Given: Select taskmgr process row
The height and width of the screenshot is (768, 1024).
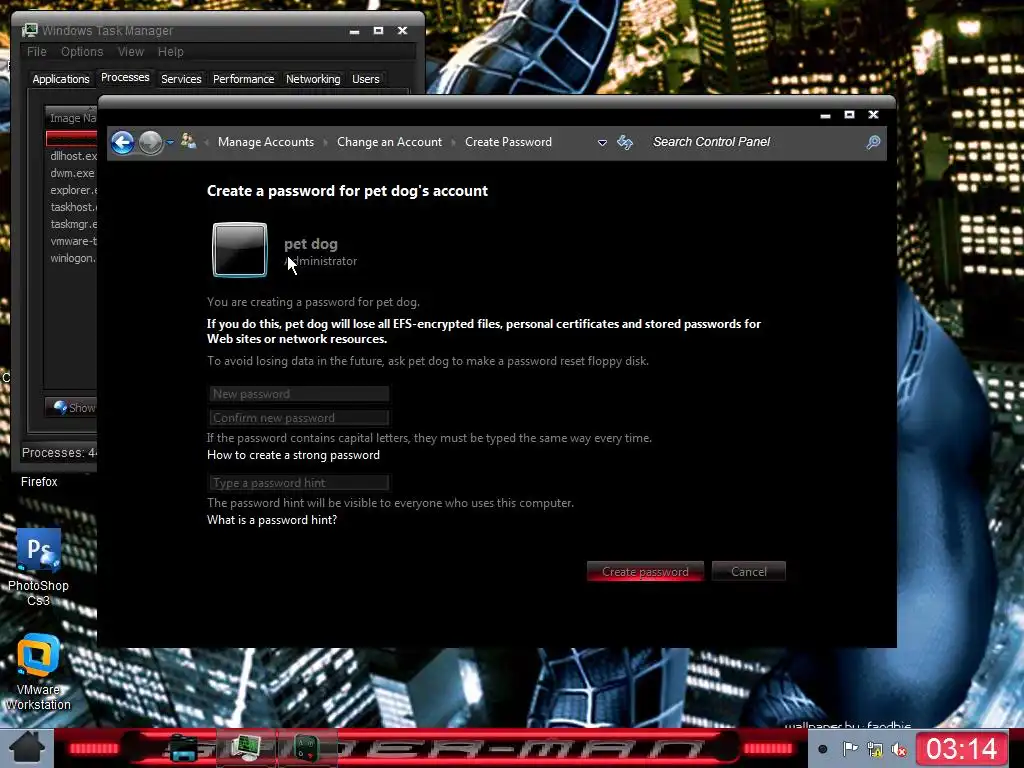Looking at the screenshot, I should tap(72, 224).
